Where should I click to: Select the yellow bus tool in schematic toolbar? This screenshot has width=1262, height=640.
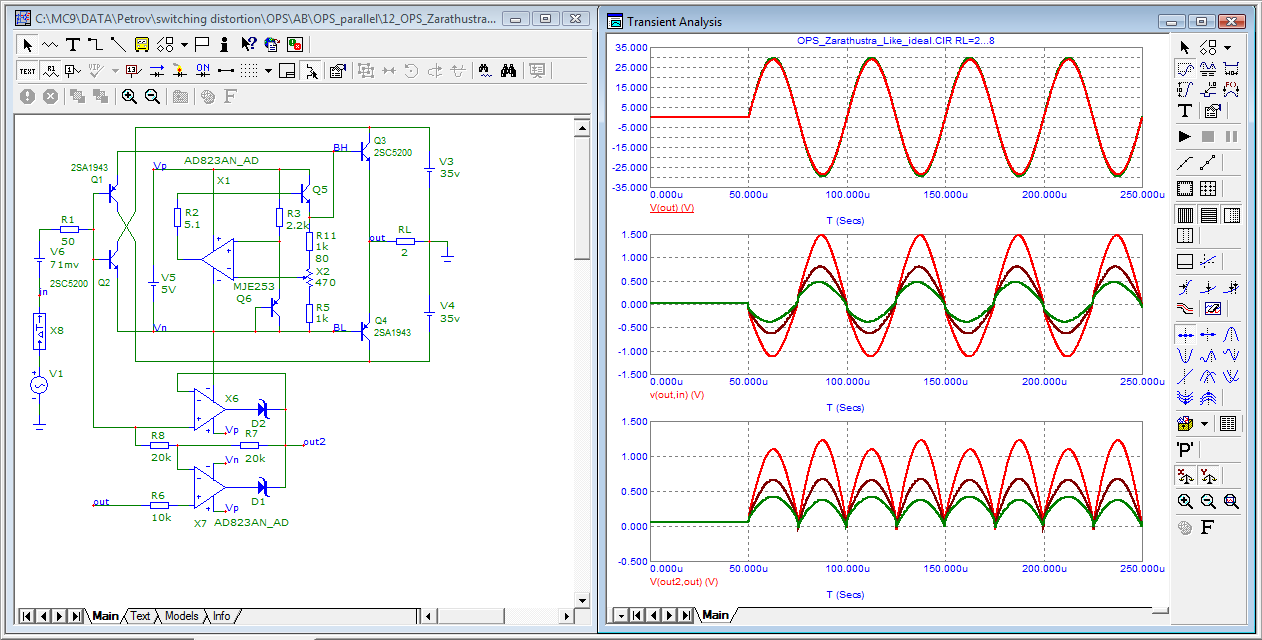(142, 44)
